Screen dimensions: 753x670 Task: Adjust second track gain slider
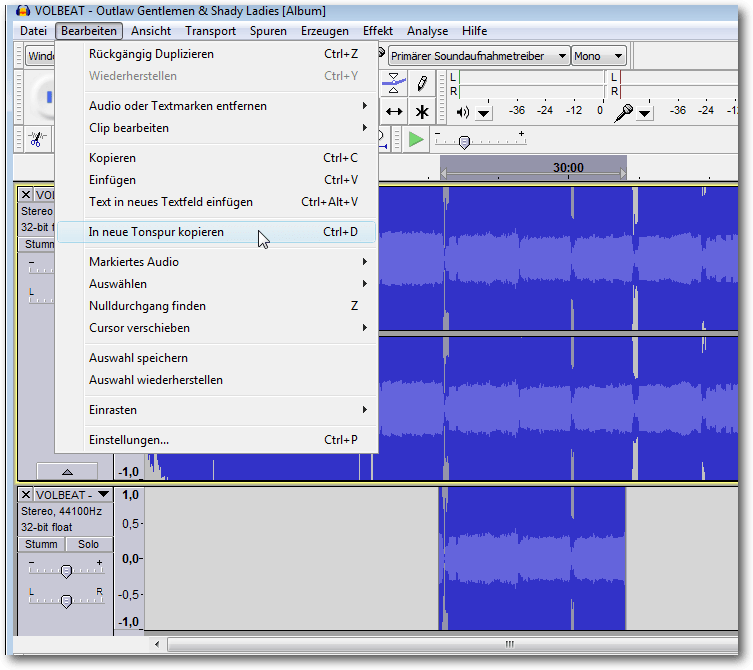[66, 571]
